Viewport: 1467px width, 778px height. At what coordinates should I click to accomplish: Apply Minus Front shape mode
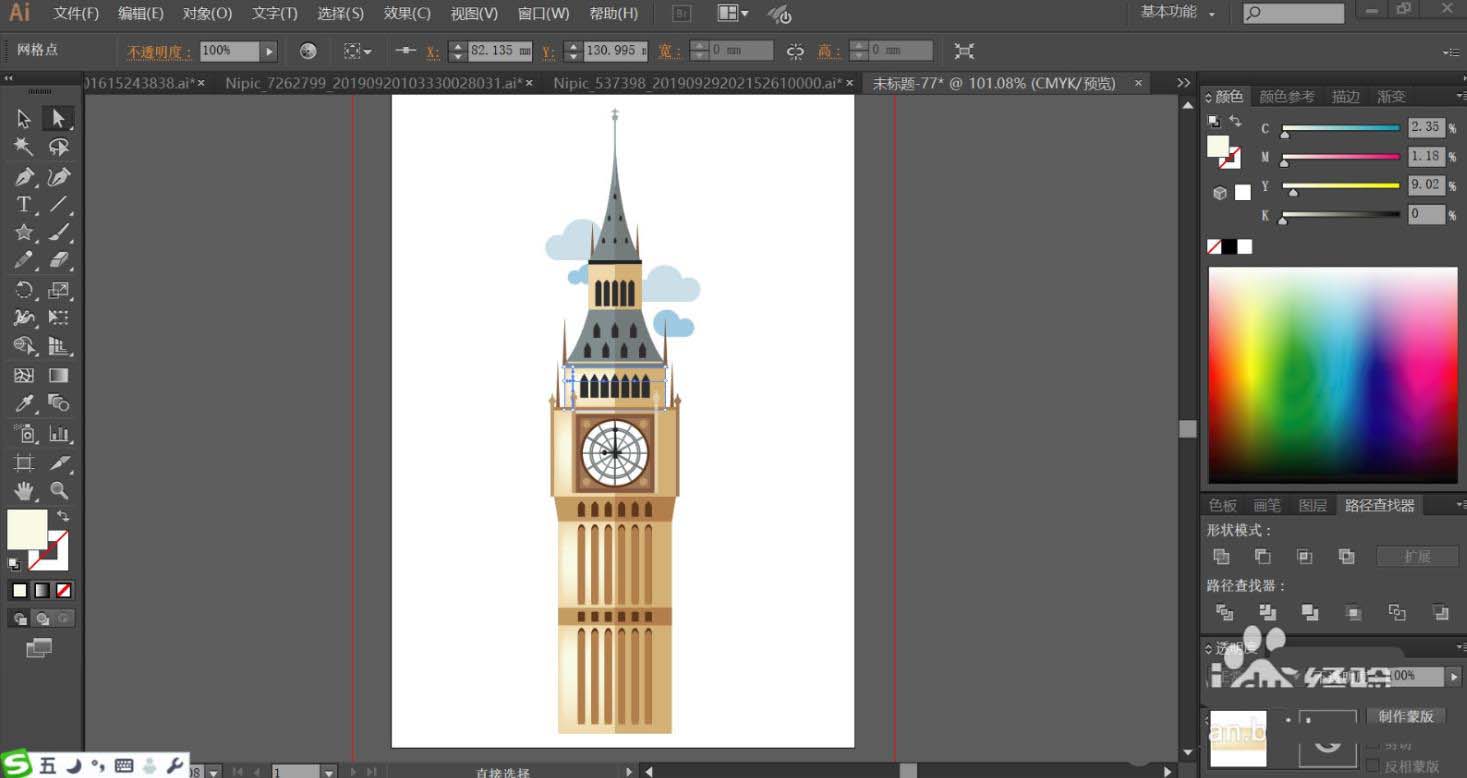(x=1263, y=556)
